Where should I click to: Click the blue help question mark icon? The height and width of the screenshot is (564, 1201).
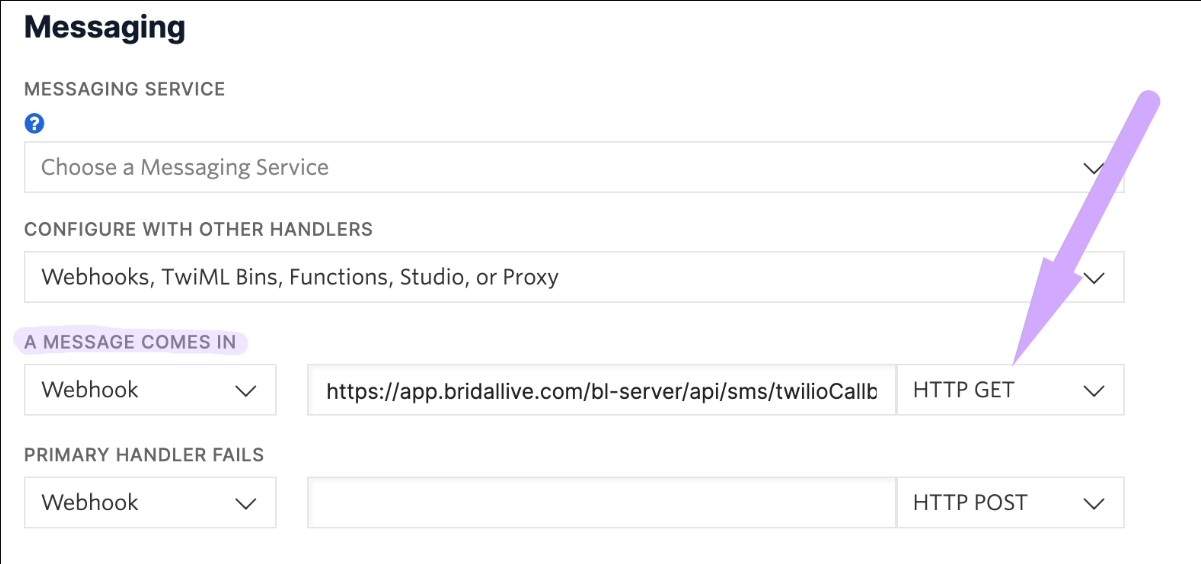(35, 123)
